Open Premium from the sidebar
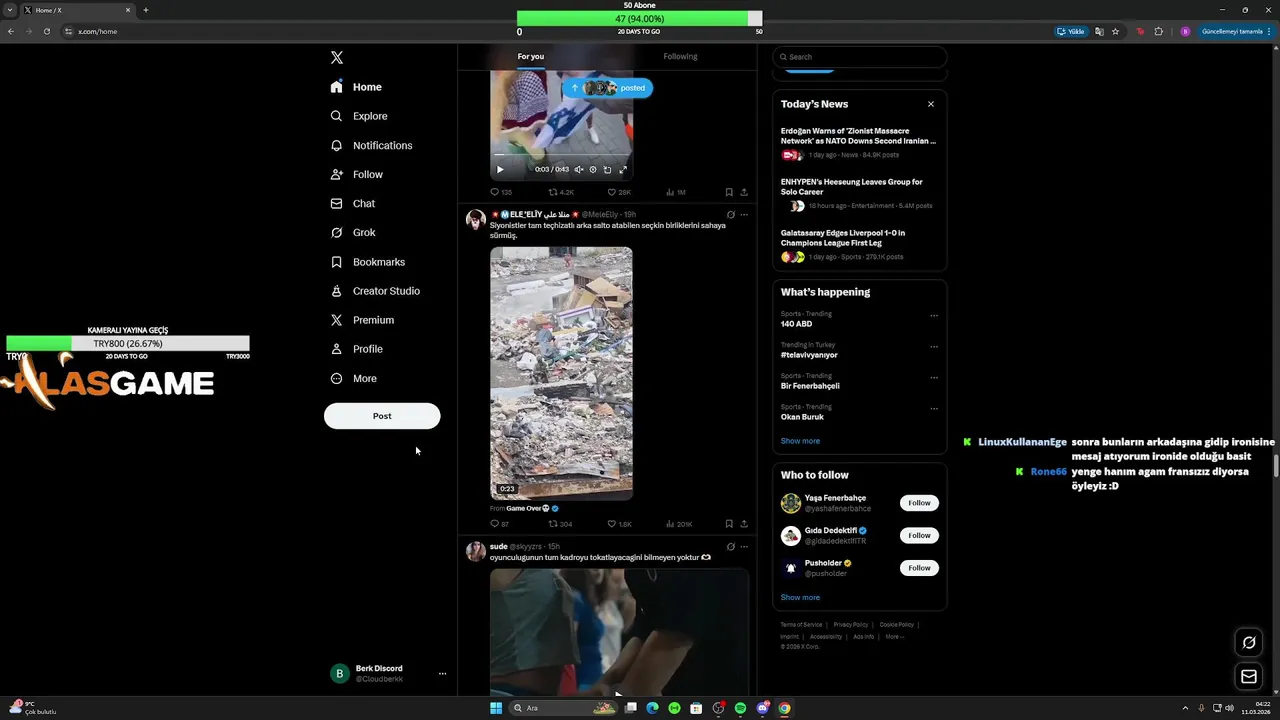This screenshot has height=720, width=1280. 362,320
